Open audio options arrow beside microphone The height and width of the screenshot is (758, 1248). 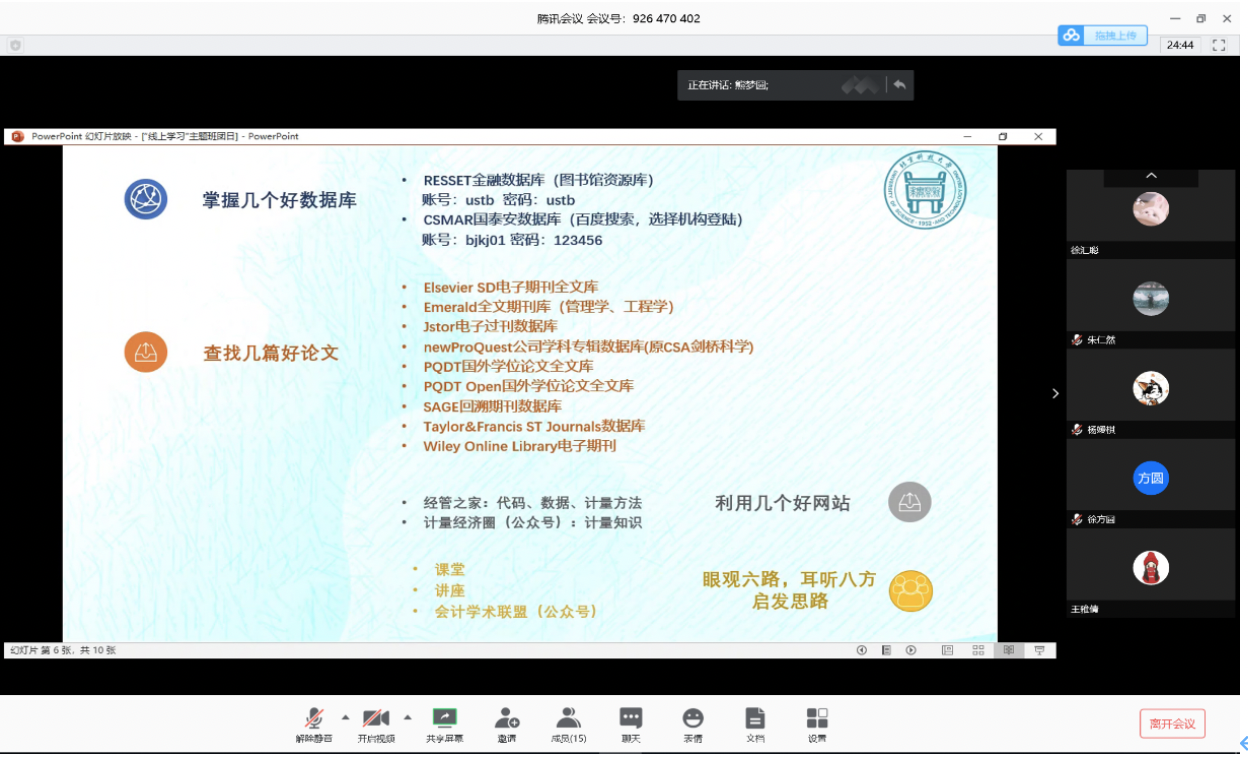345,717
